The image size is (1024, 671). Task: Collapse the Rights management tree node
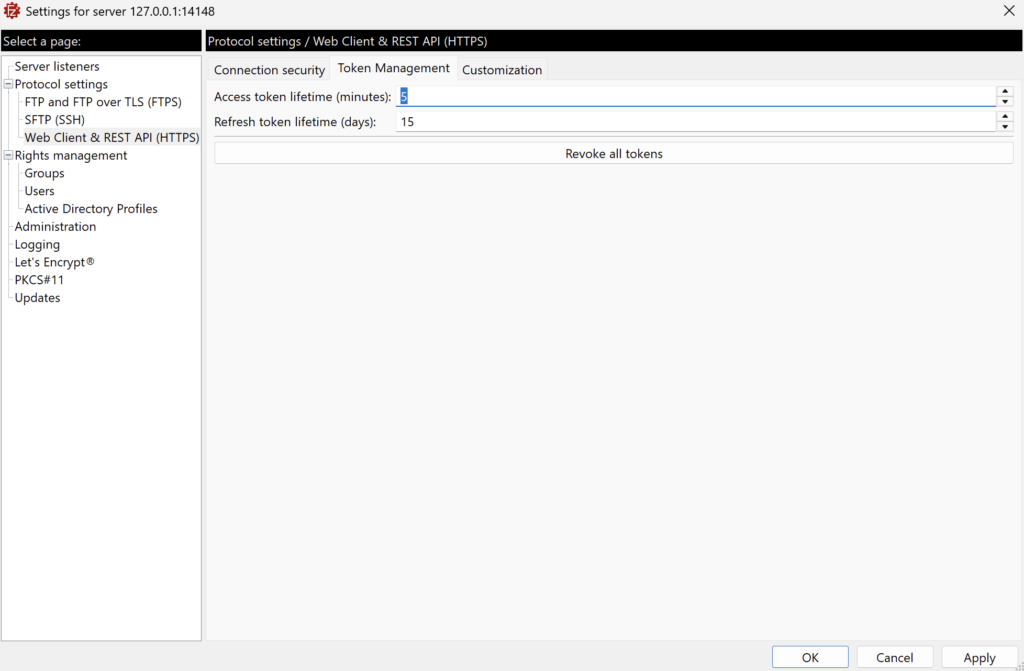tap(8, 155)
